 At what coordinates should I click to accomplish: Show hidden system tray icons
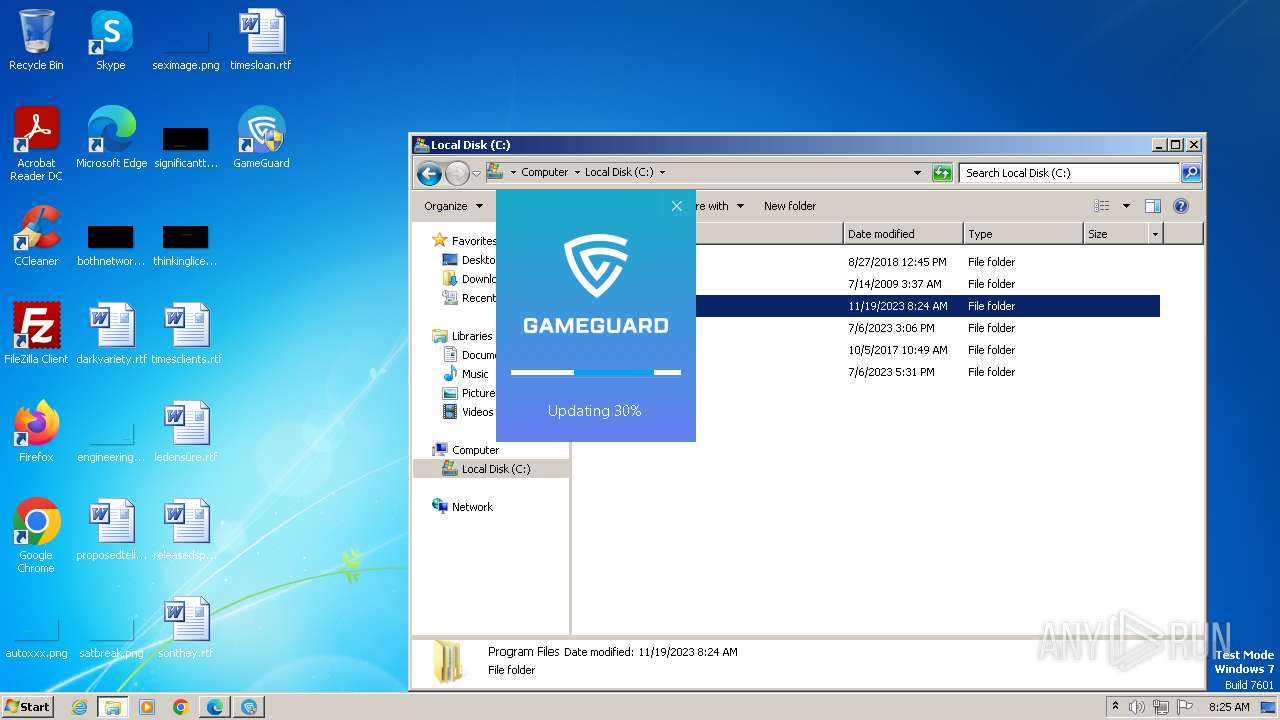pos(1115,707)
